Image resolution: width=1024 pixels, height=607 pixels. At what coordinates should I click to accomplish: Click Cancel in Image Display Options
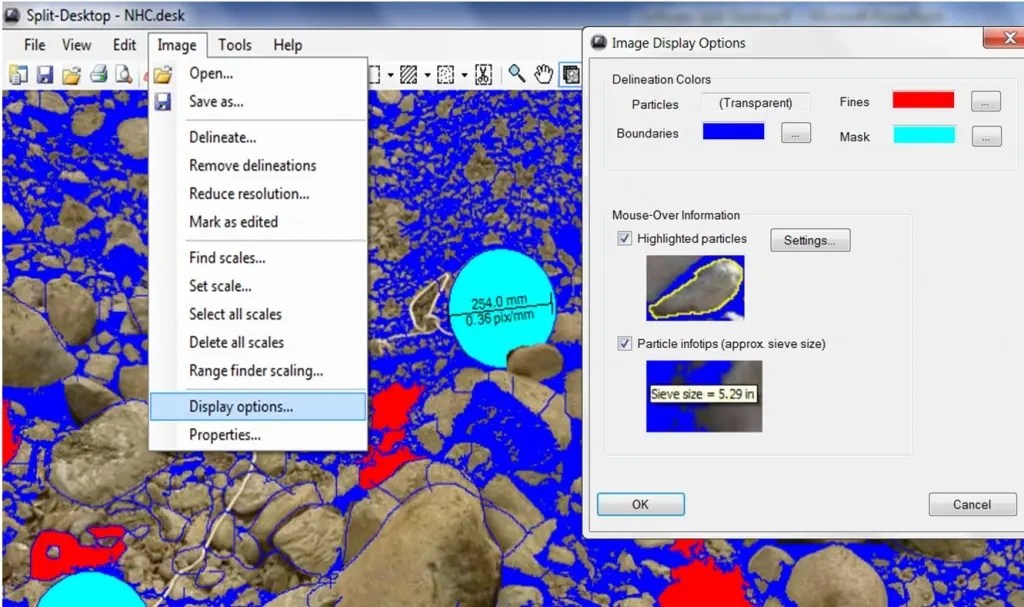click(x=972, y=504)
